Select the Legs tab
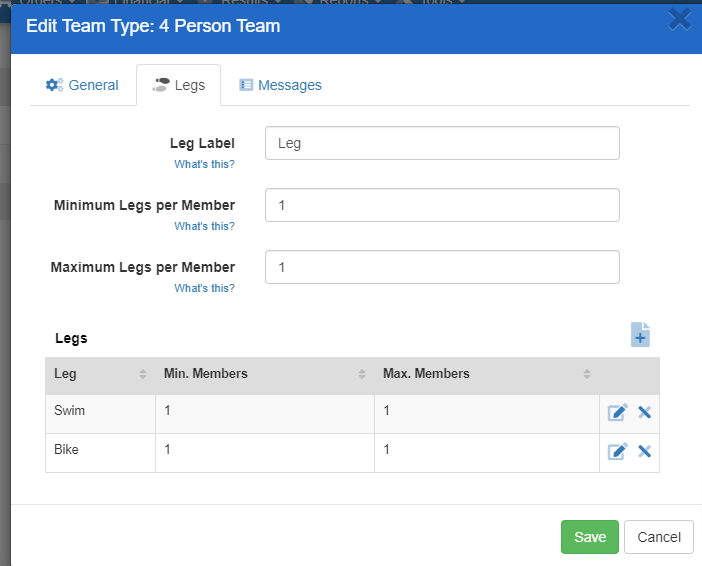The width and height of the screenshot is (702, 566). pos(178,85)
